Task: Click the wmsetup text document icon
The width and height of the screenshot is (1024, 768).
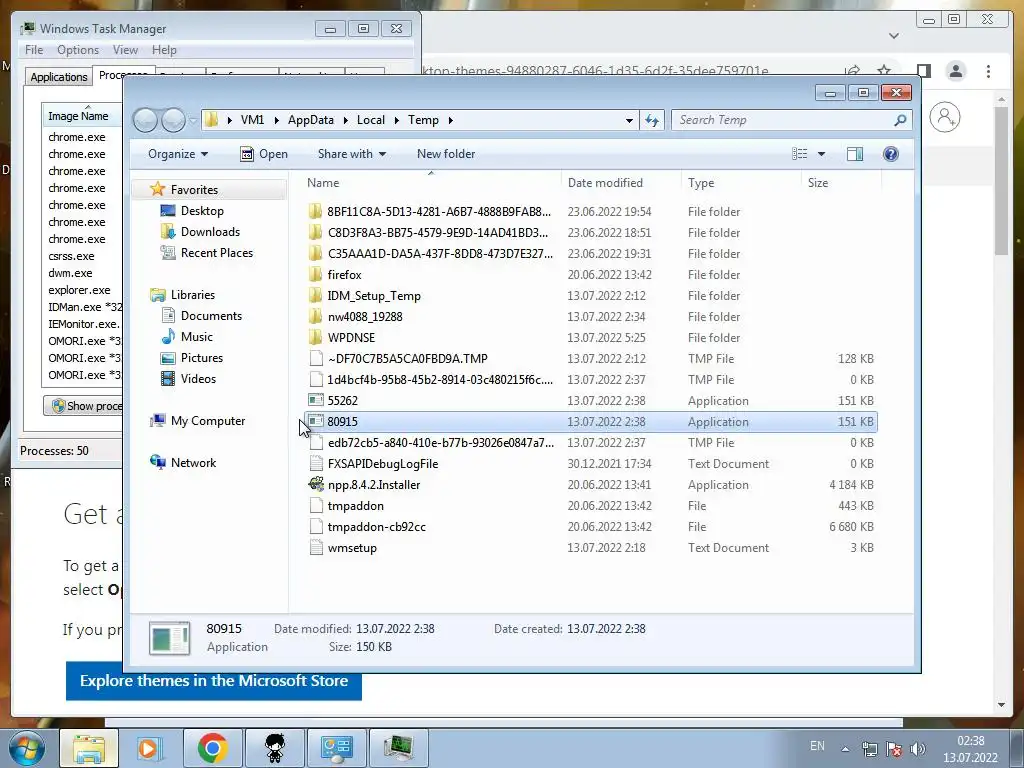Action: (316, 548)
